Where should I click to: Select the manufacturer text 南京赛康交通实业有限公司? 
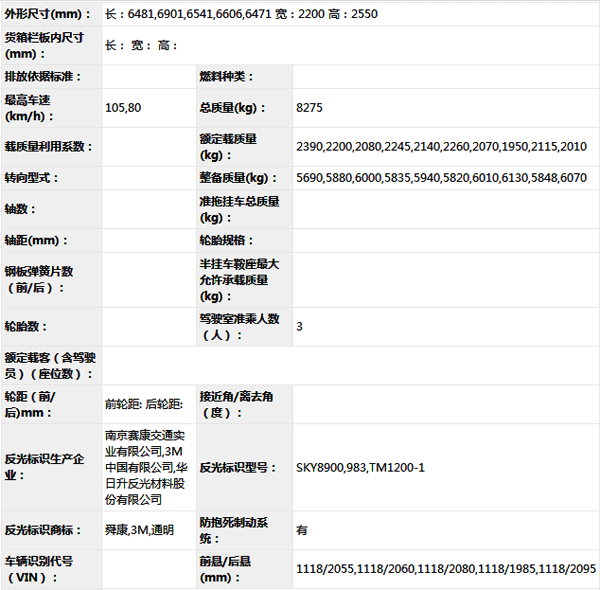(146, 443)
